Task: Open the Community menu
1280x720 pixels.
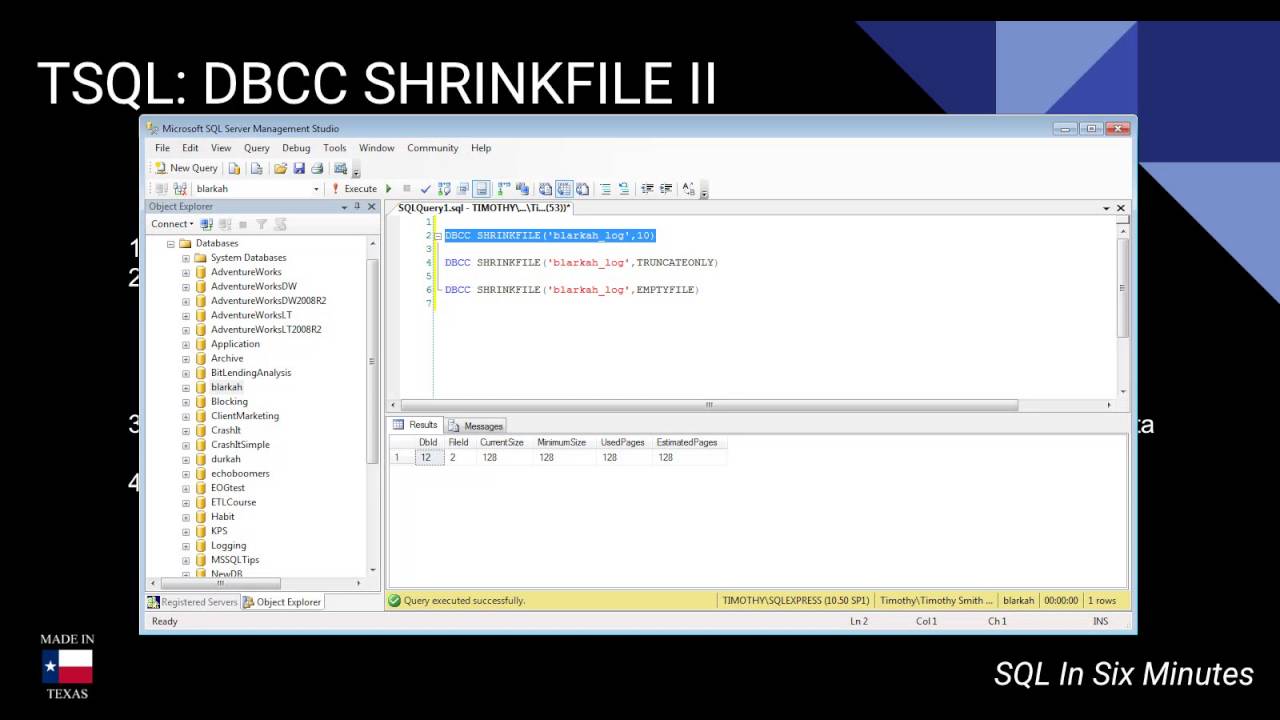Action: (x=432, y=148)
